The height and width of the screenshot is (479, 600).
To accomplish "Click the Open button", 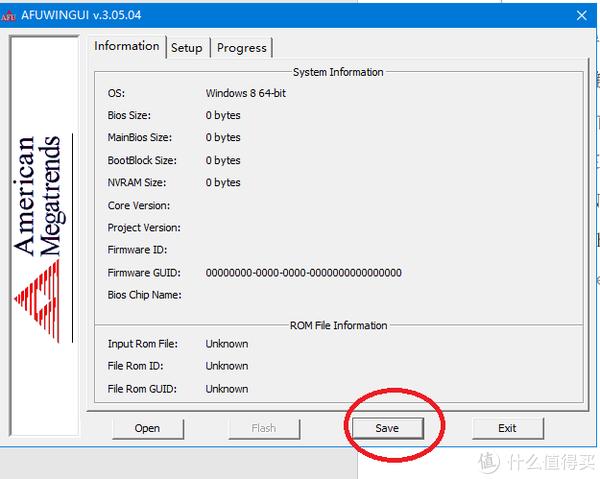I will click(147, 428).
